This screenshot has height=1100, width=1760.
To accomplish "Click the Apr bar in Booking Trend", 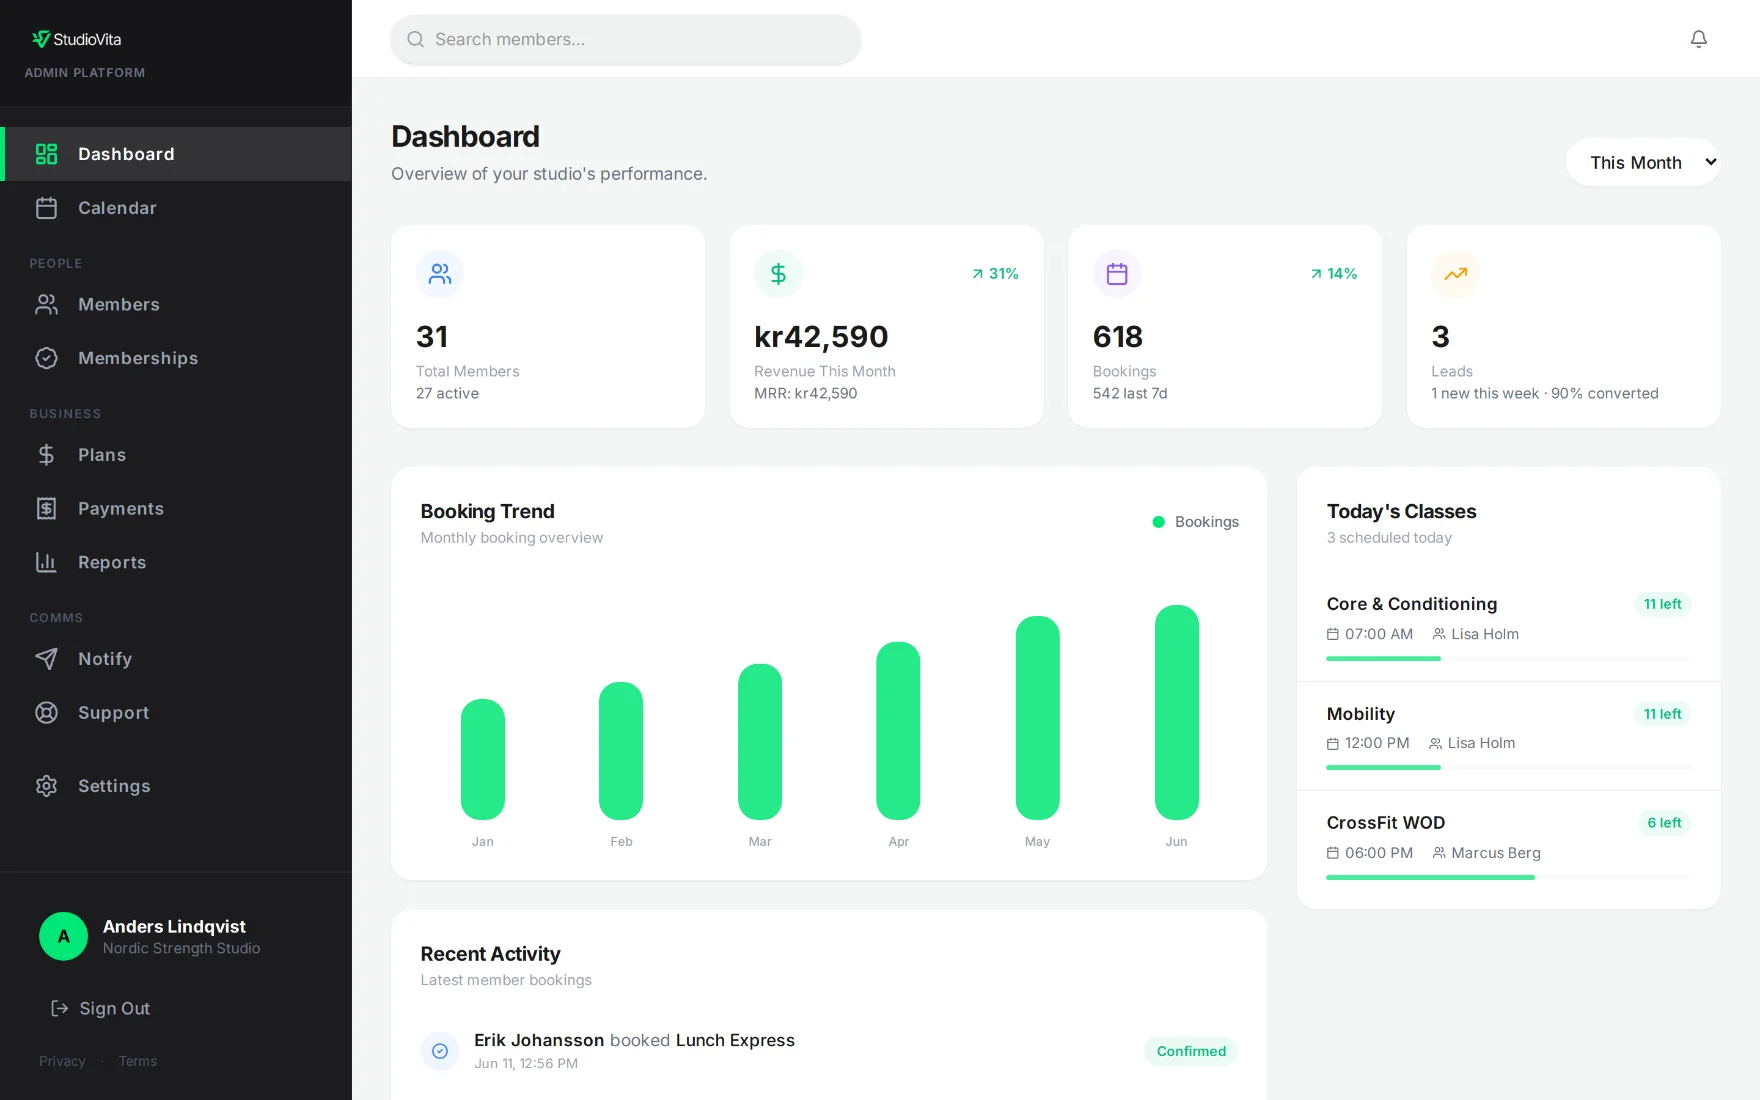I will pos(898,731).
